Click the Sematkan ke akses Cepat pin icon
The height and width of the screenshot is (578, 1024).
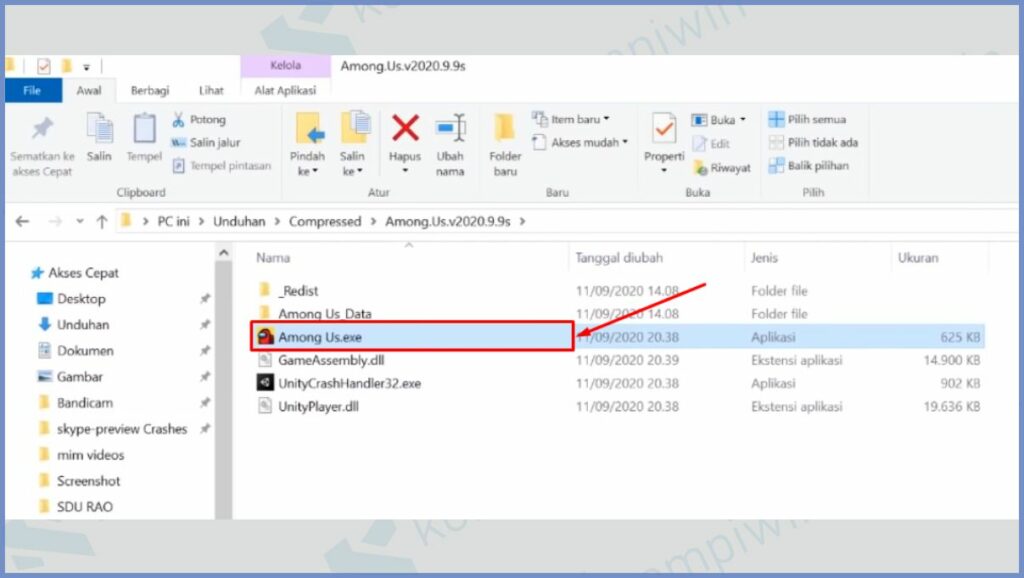click(42, 129)
